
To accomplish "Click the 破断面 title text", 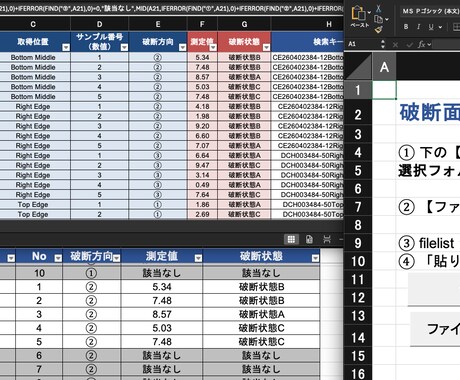I will point(429,112).
